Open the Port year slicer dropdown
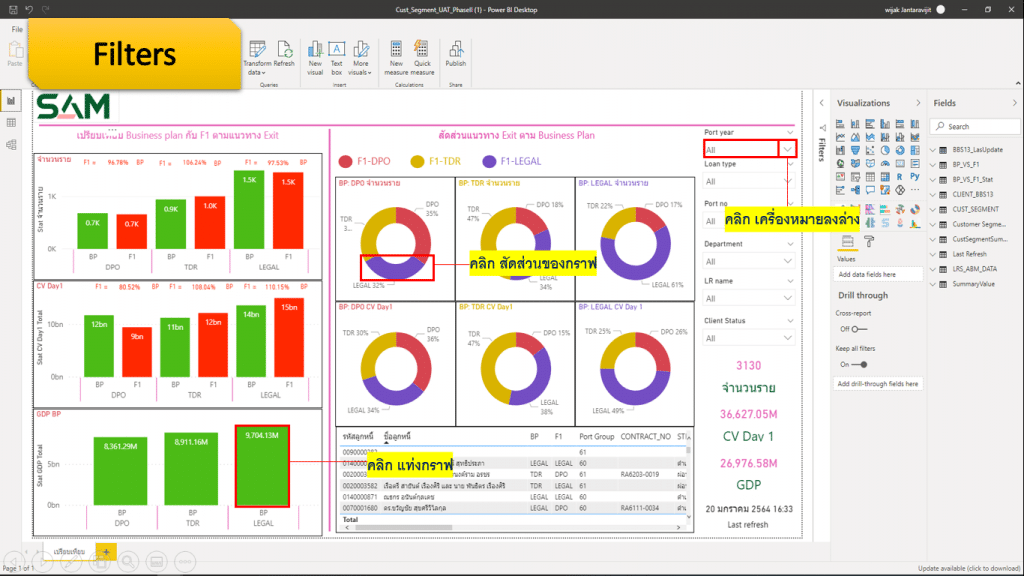The width and height of the screenshot is (1024, 576). 788,149
